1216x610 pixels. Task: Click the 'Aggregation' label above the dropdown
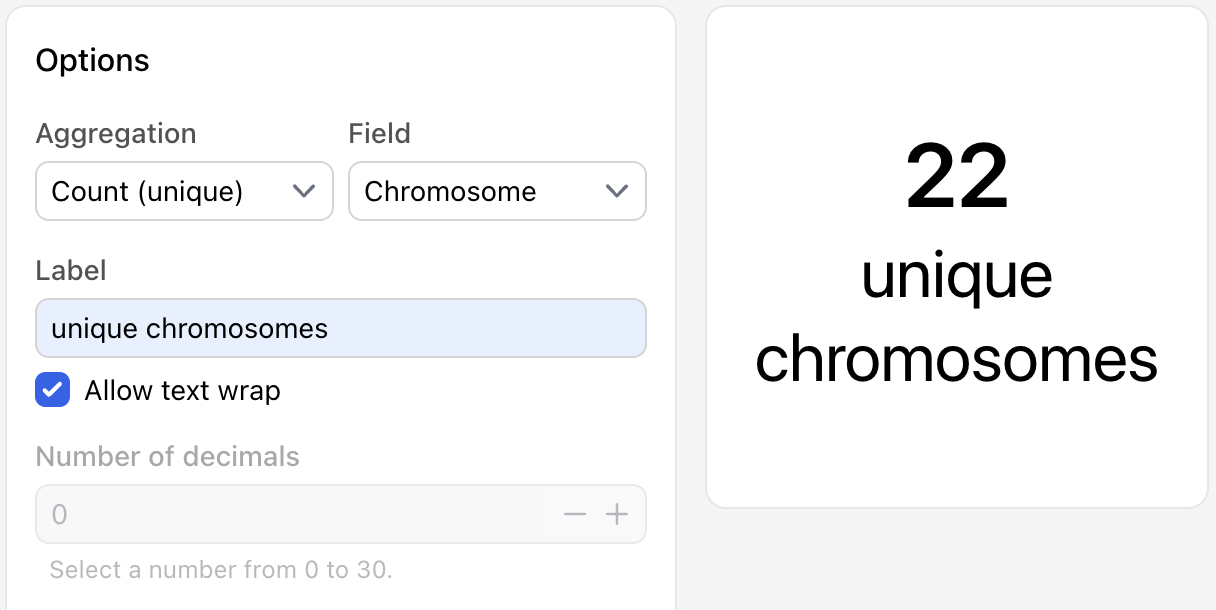116,134
